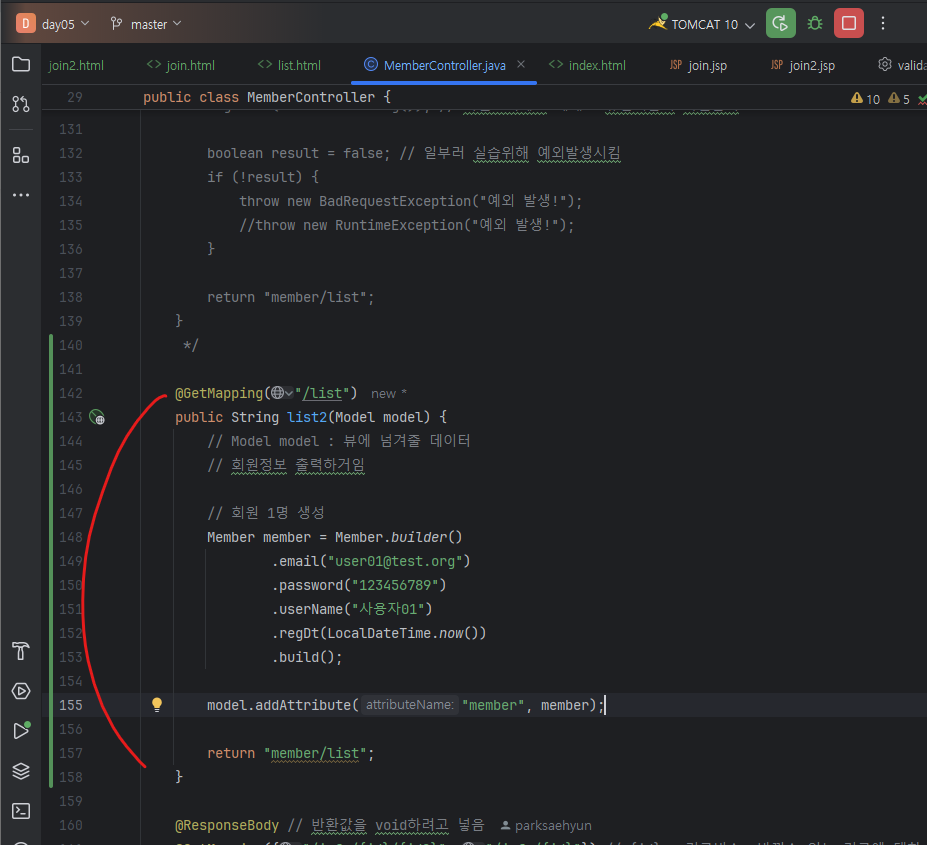Screen dimensions: 927x845
Task: Click the weak warnings indicator showing 5
Action: [899, 99]
